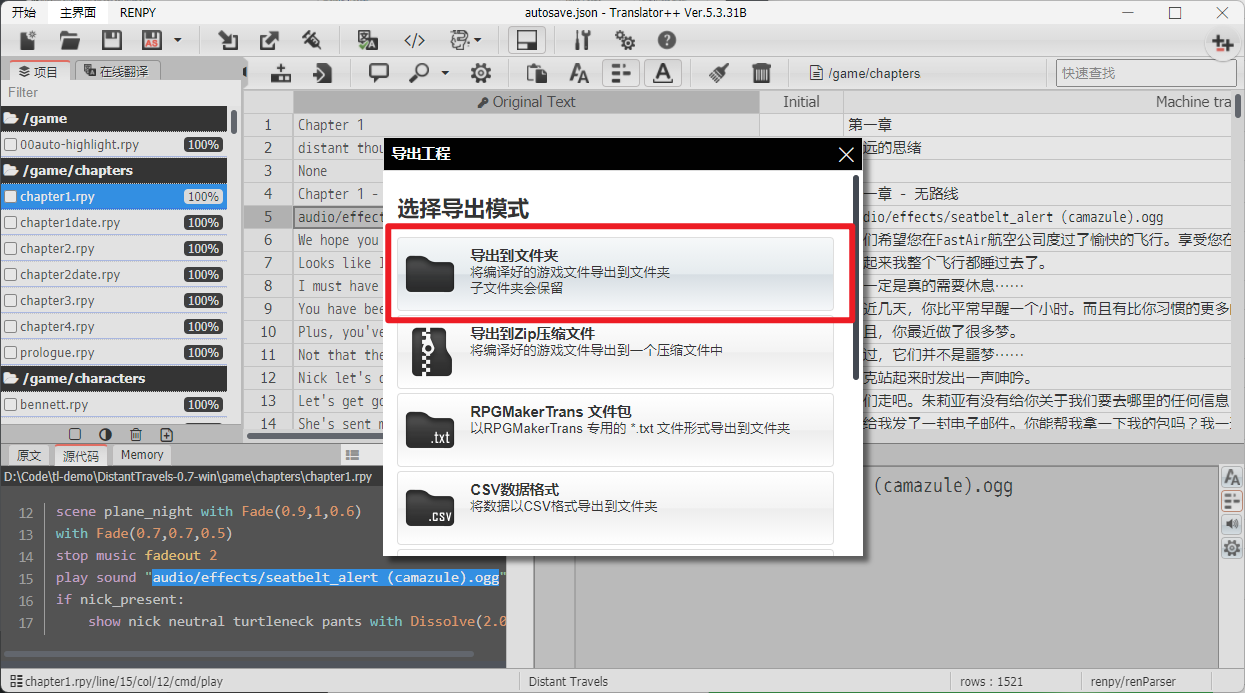Click the Initial column header
The width and height of the screenshot is (1245, 693).
click(x=801, y=102)
